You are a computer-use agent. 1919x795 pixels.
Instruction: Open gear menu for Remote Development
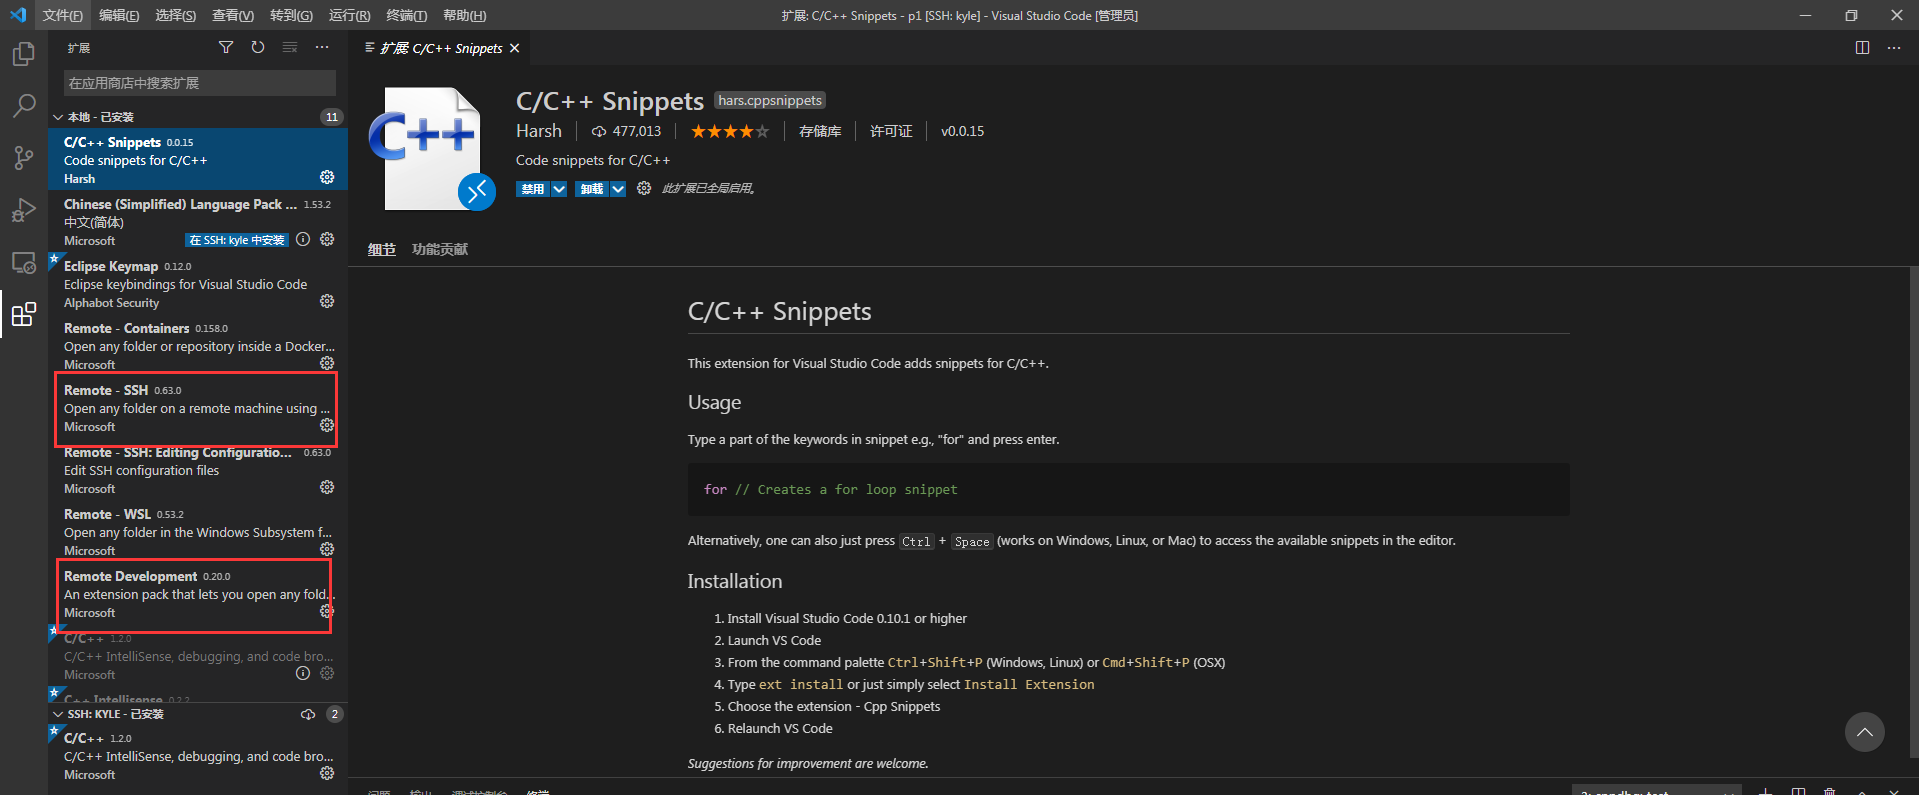click(326, 611)
